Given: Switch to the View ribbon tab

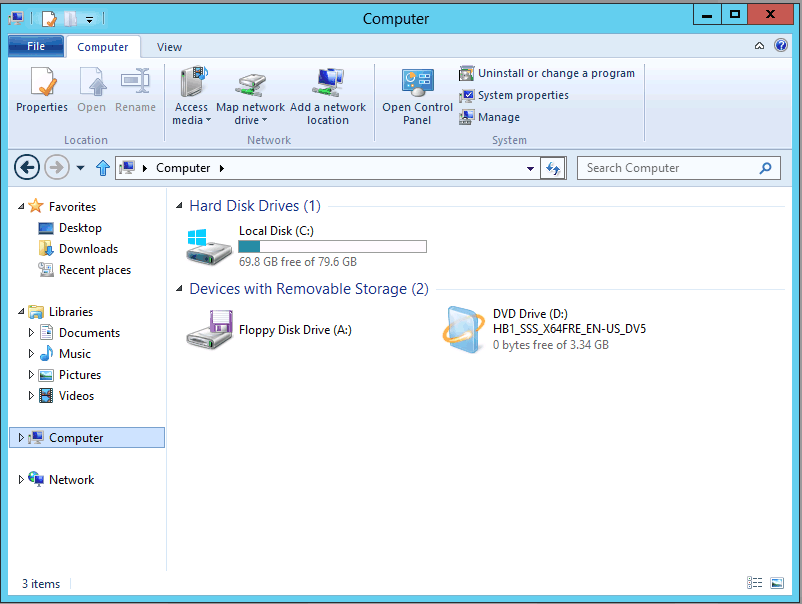Looking at the screenshot, I should pyautogui.click(x=169, y=47).
